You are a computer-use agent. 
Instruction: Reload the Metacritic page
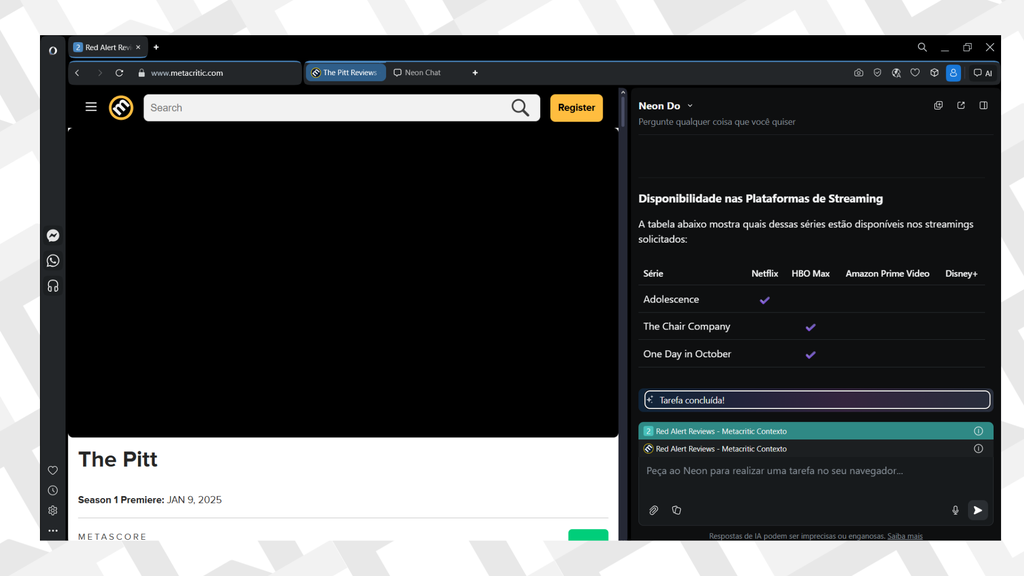(x=119, y=73)
